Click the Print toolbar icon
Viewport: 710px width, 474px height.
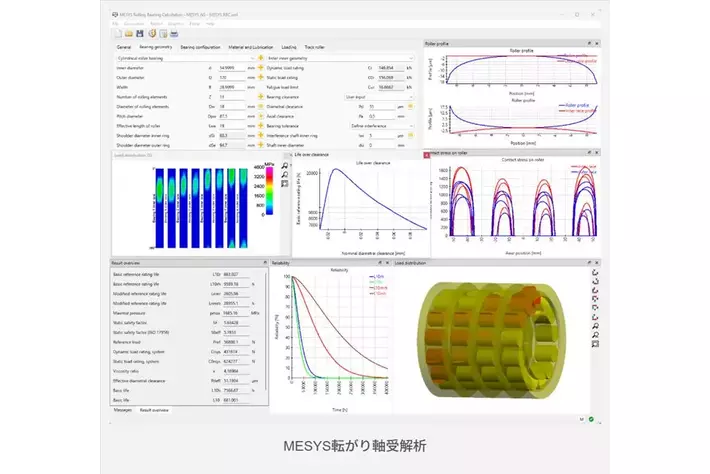click(x=174, y=34)
